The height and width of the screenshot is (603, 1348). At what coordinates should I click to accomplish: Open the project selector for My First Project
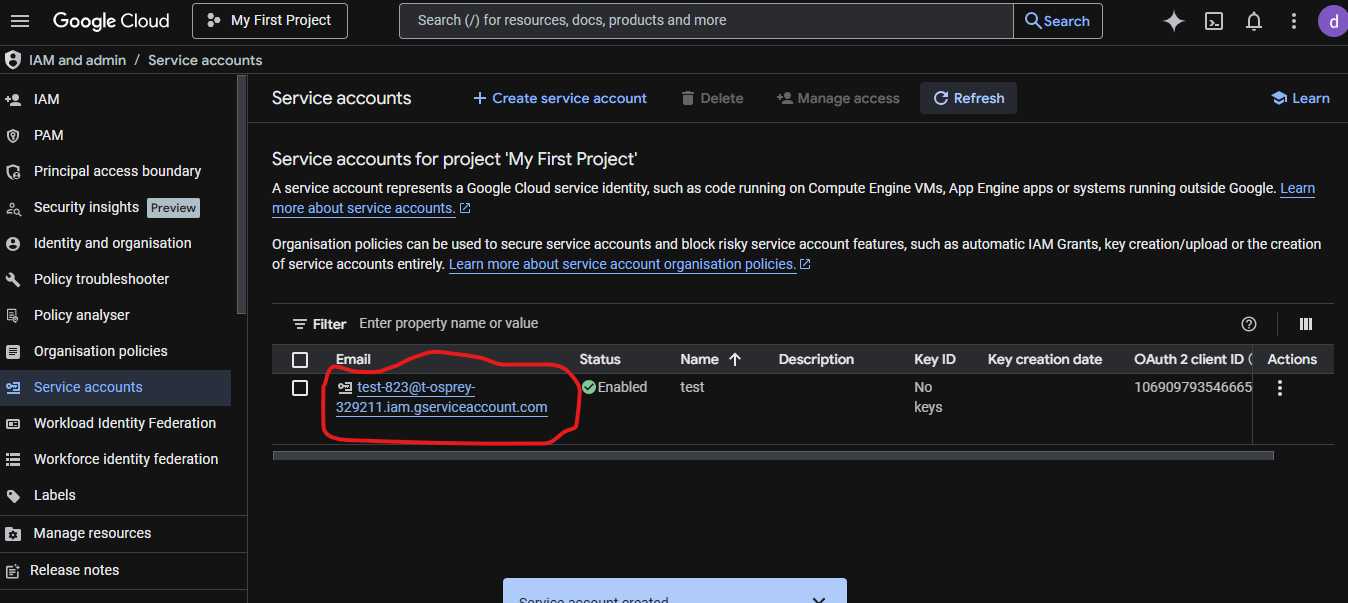tap(269, 20)
